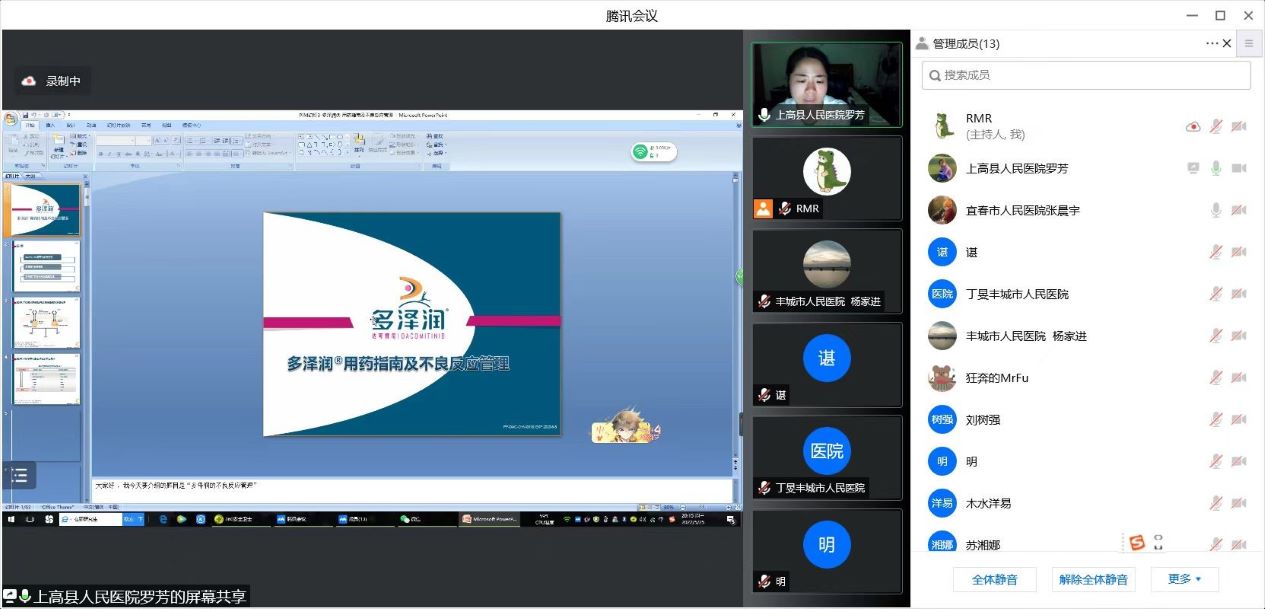Toggle camera icon for 宜春市人民医院张晨宇

[x=1239, y=210]
